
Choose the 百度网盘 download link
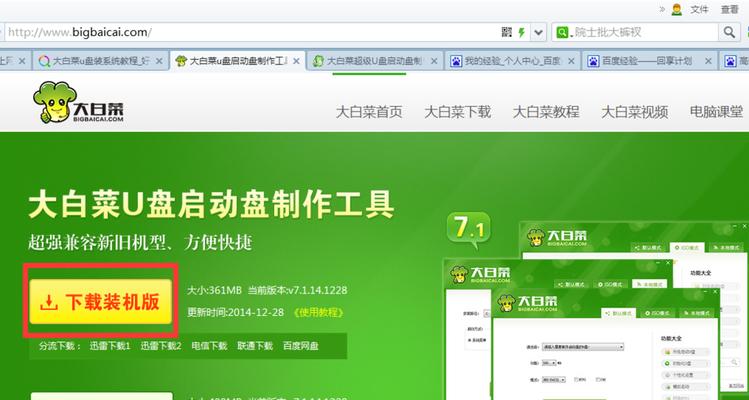click(300, 346)
